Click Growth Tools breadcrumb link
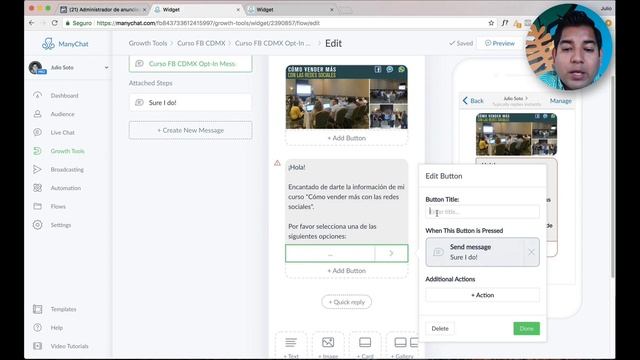Image resolution: width=640 pixels, height=360 pixels. (148, 43)
